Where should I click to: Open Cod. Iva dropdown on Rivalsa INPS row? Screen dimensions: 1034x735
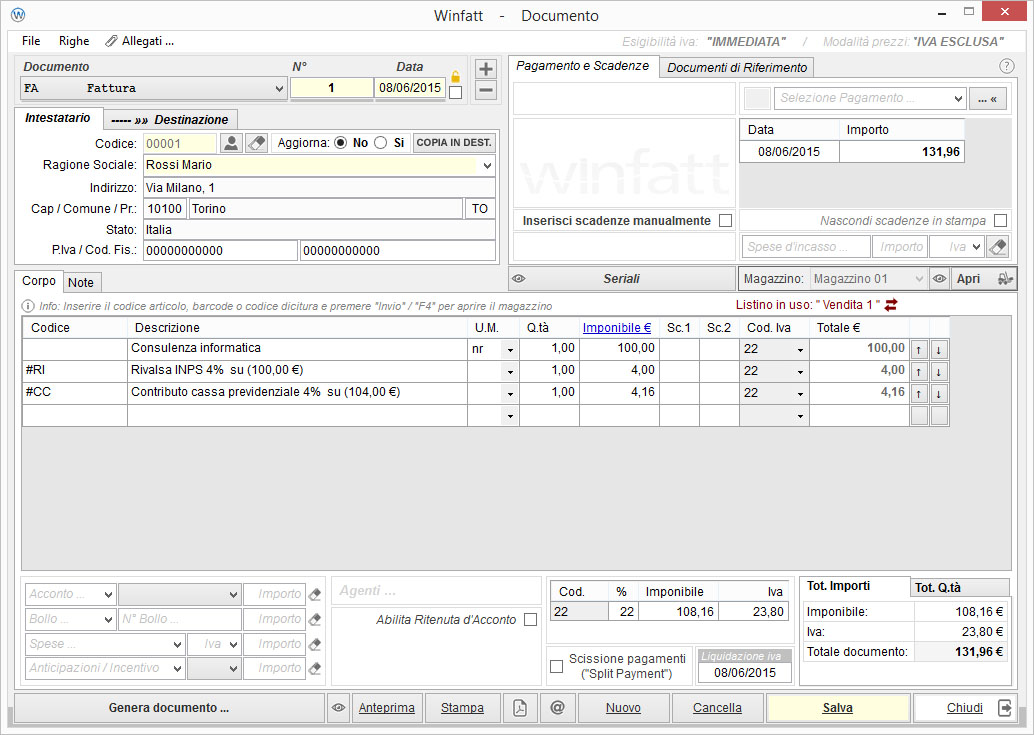(800, 372)
